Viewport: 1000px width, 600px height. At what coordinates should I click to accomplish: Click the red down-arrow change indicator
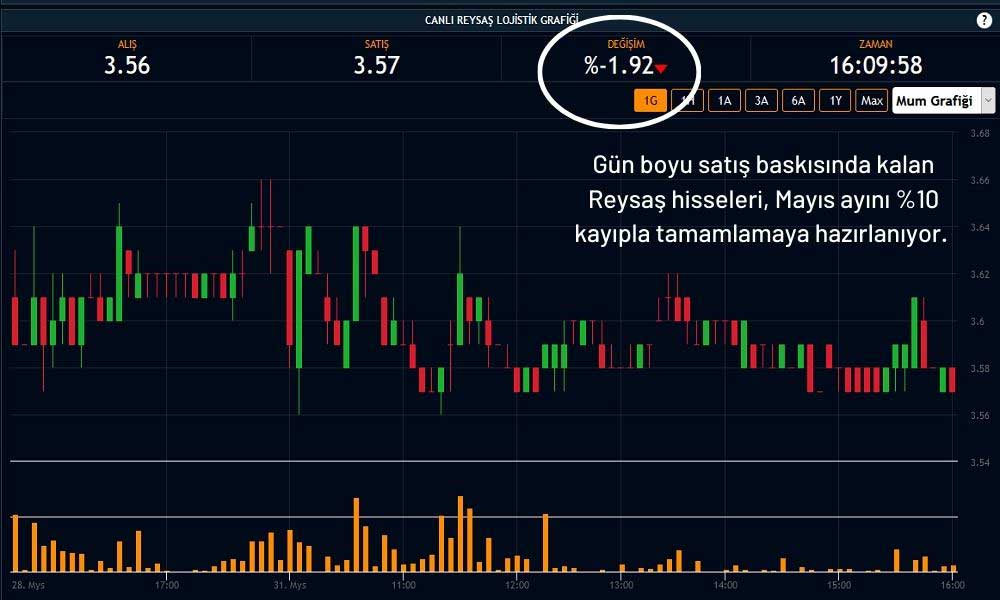point(661,69)
